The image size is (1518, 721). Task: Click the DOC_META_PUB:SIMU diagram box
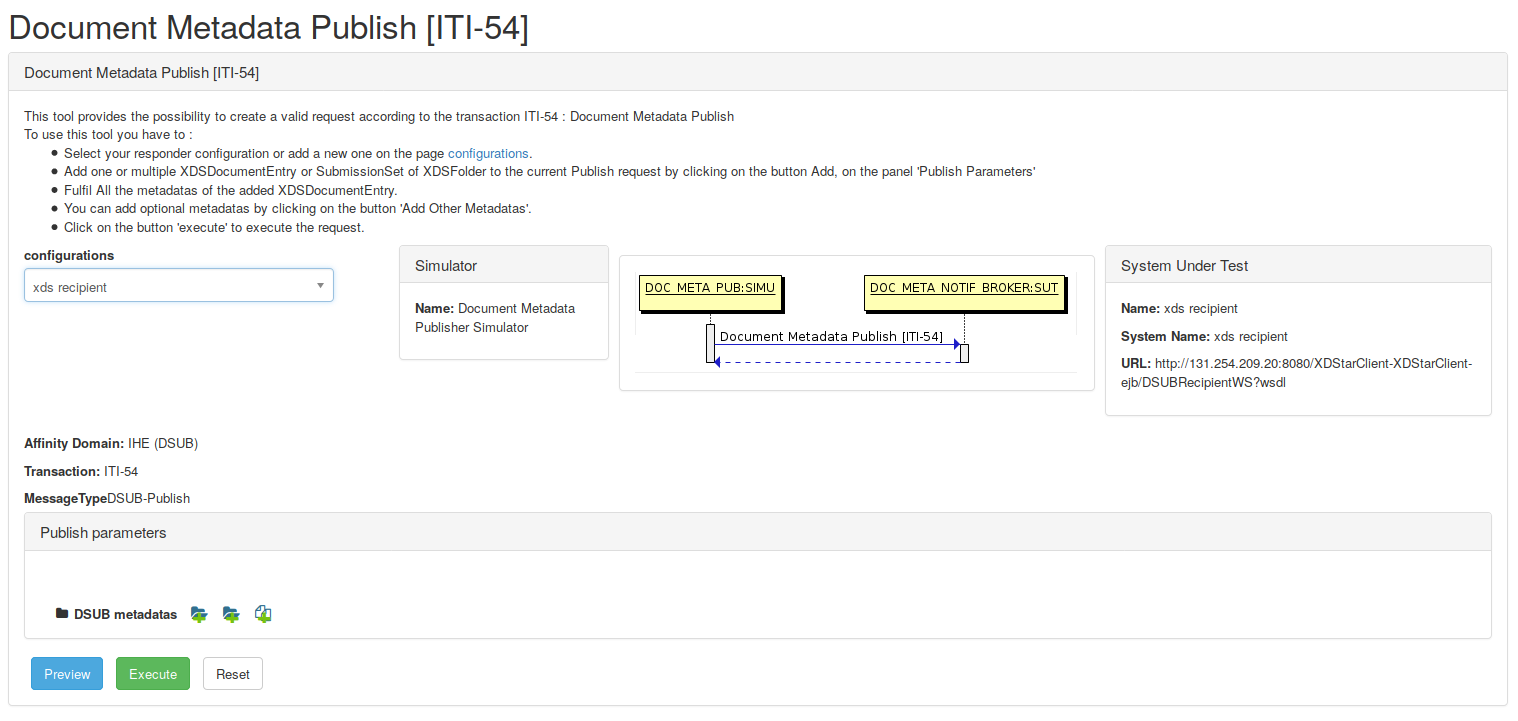point(710,288)
